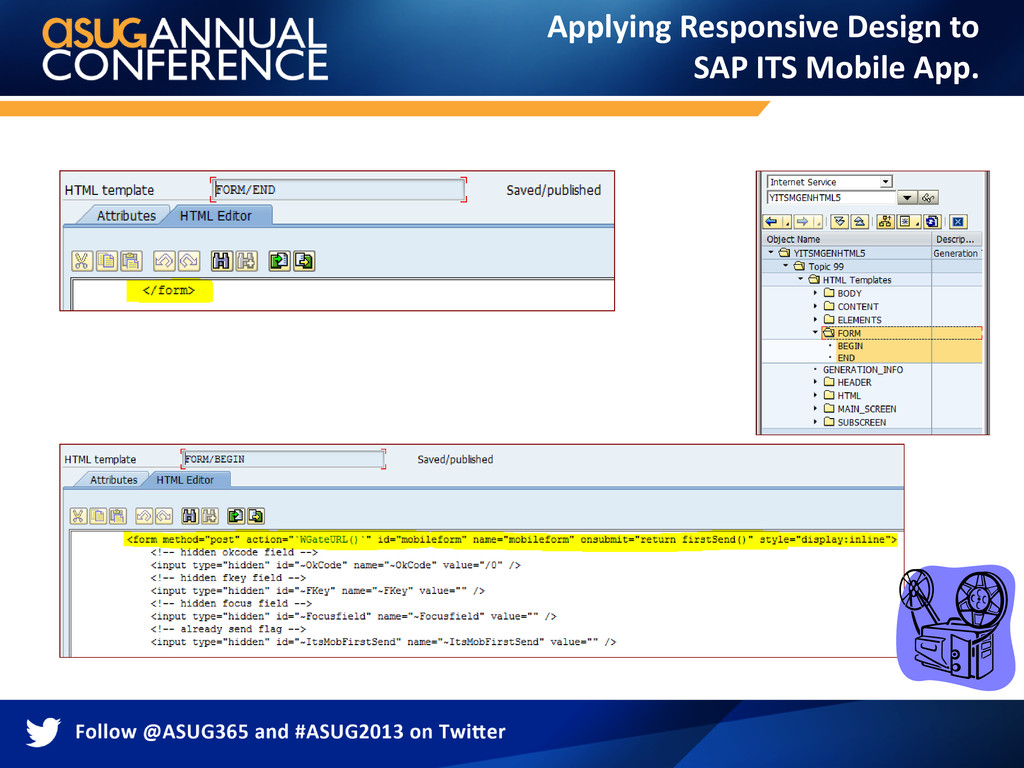
Task: Expand the HEADER folder
Action: tap(815, 382)
